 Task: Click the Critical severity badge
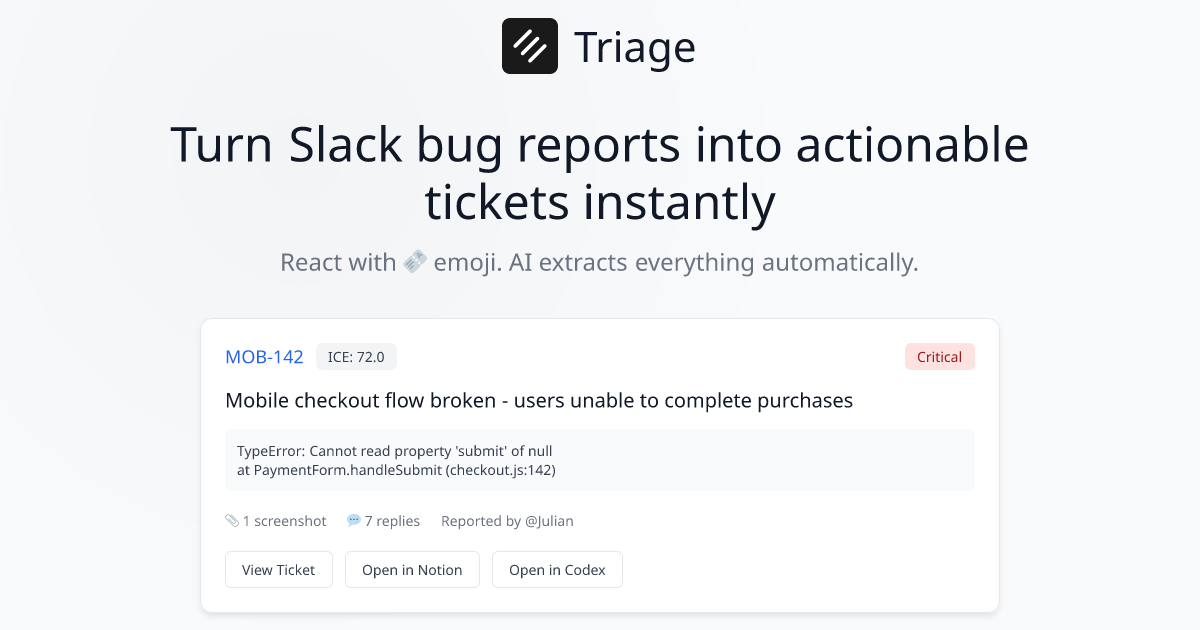tap(939, 356)
